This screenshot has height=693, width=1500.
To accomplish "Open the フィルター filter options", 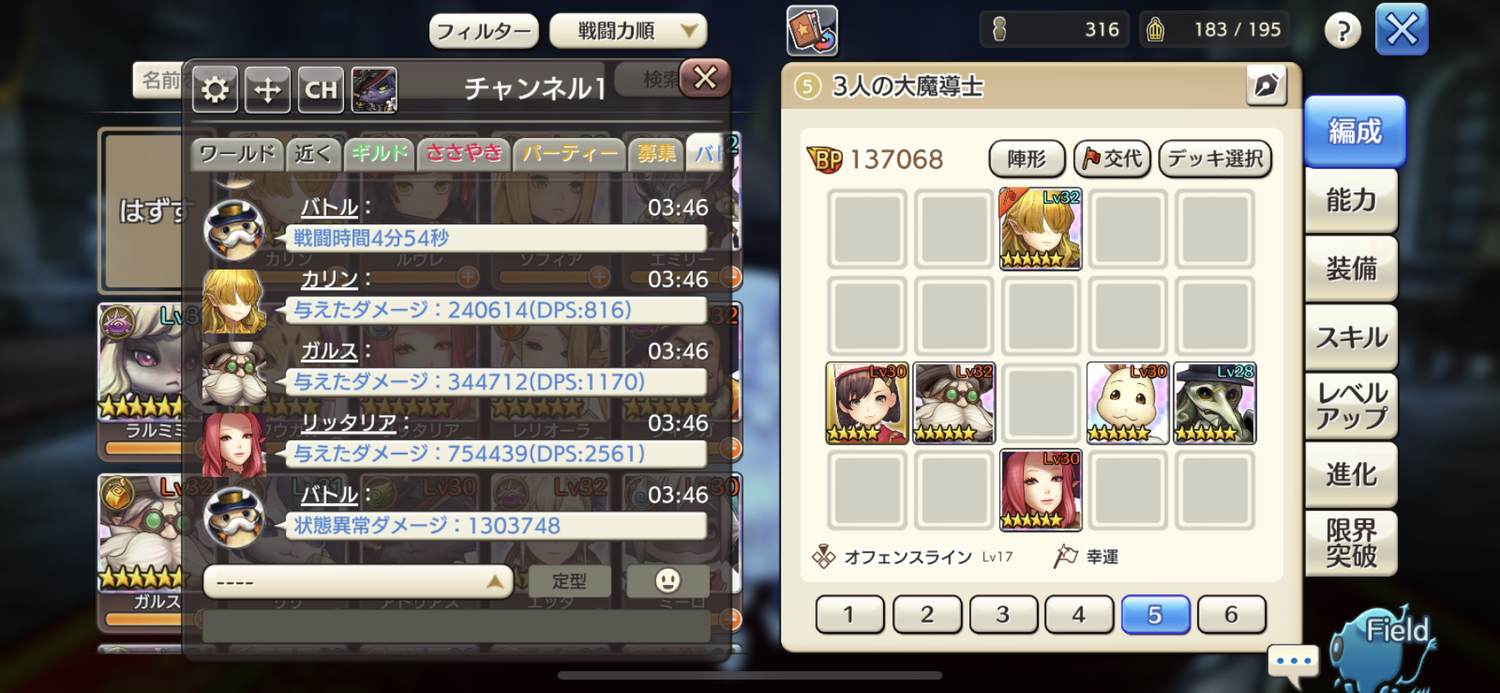I will 484,31.
